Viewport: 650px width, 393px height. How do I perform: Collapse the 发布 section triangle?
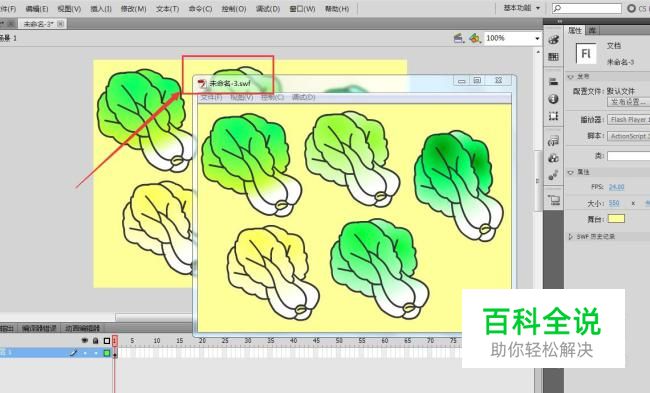571,77
